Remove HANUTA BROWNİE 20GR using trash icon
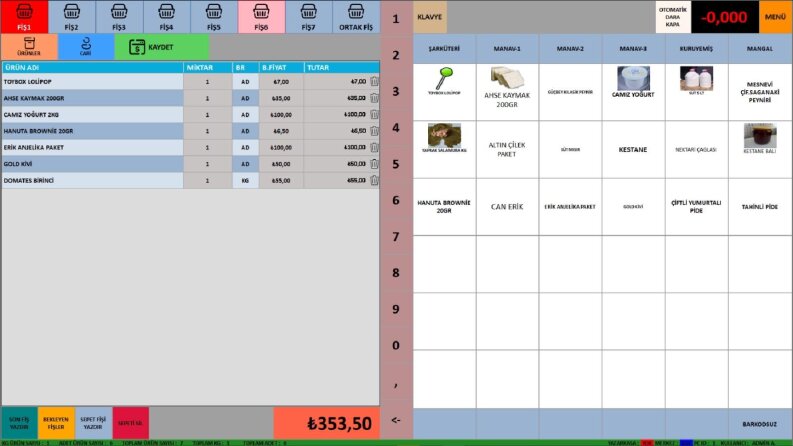The height and width of the screenshot is (446, 793). click(374, 131)
